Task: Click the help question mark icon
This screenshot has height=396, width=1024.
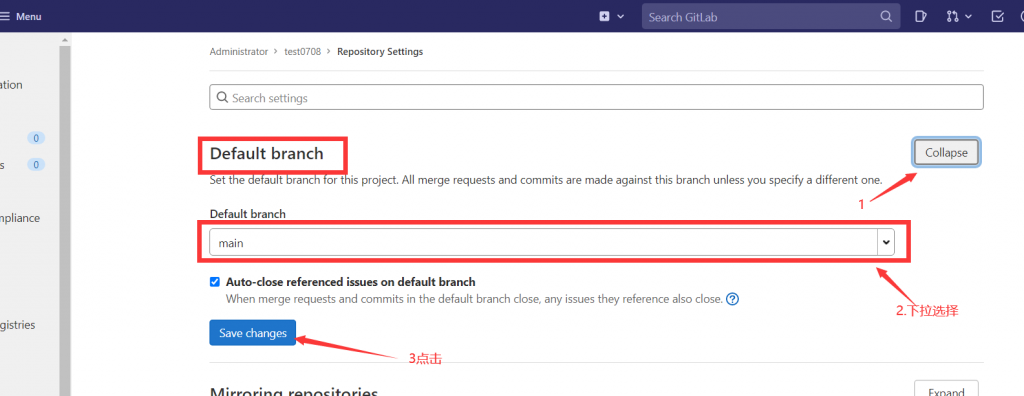Action: pyautogui.click(x=732, y=299)
